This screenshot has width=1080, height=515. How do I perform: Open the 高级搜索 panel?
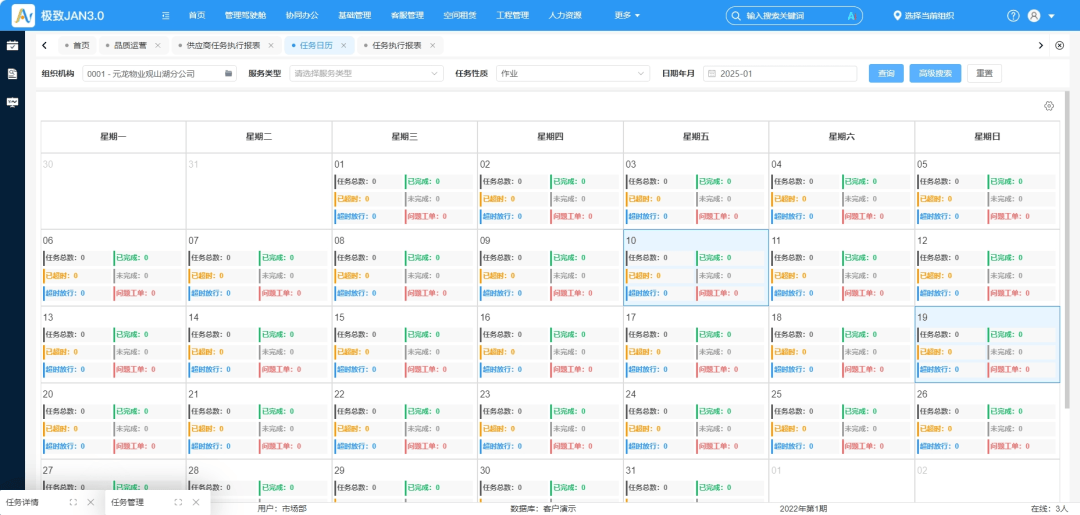[x=935, y=74]
